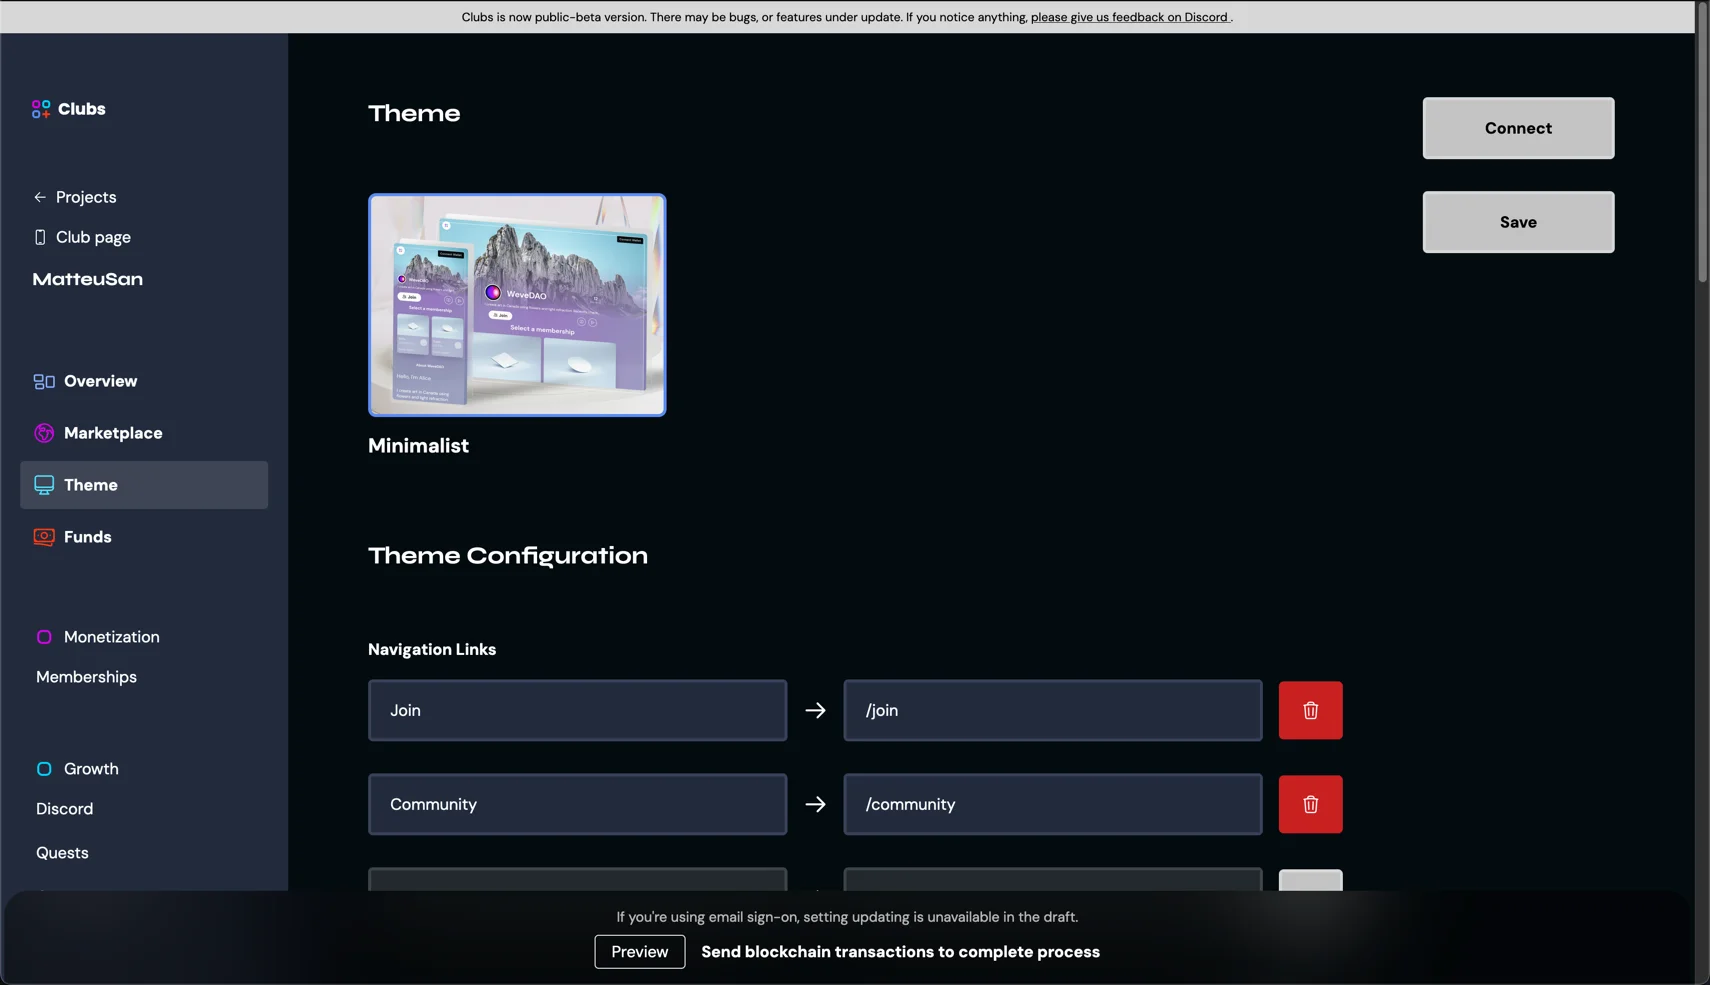Click the Funds icon in sidebar
The image size is (1710, 985).
[x=44, y=537]
